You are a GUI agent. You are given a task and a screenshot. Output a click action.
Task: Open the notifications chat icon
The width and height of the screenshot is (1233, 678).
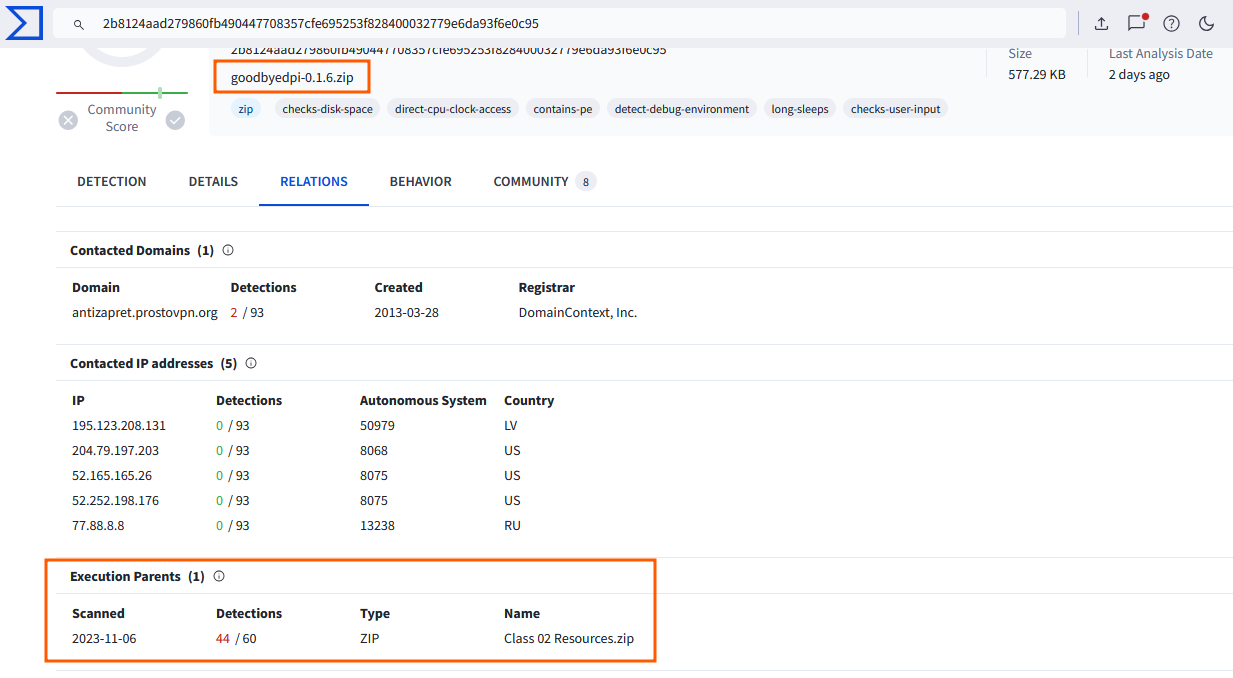tap(1136, 23)
